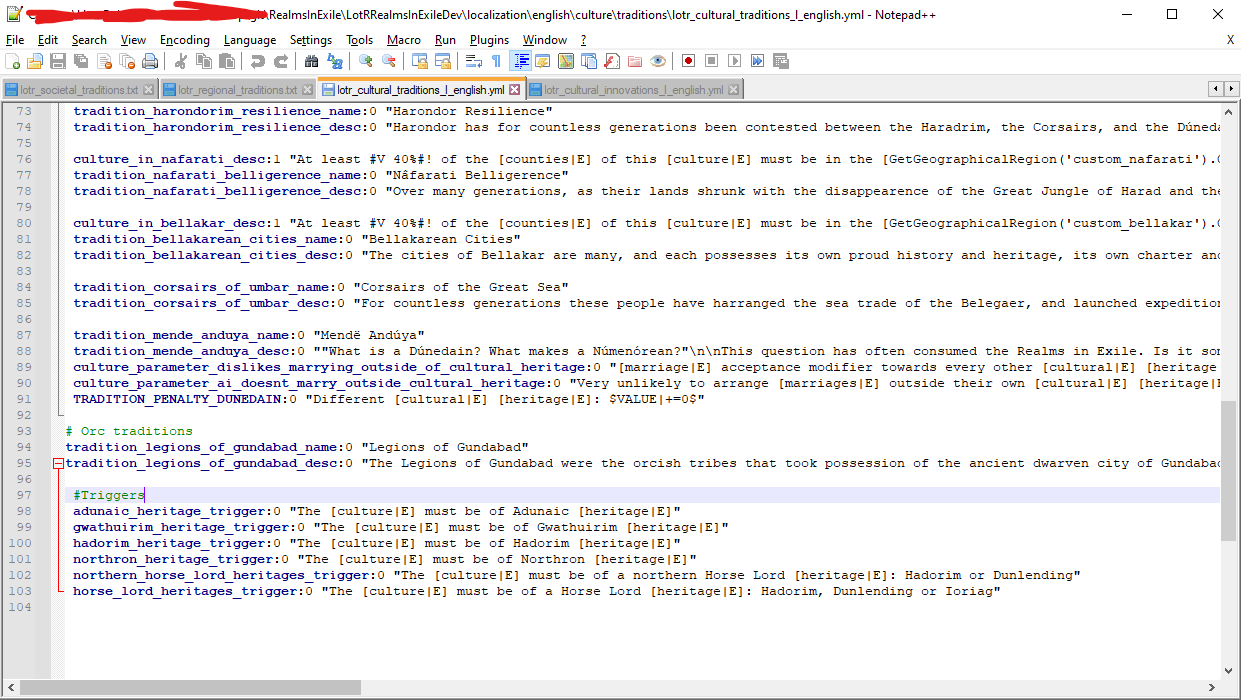The image size is (1241, 700).
Task: Close the lotr_societal_traditions.txt tab
Action: pyautogui.click(x=150, y=90)
